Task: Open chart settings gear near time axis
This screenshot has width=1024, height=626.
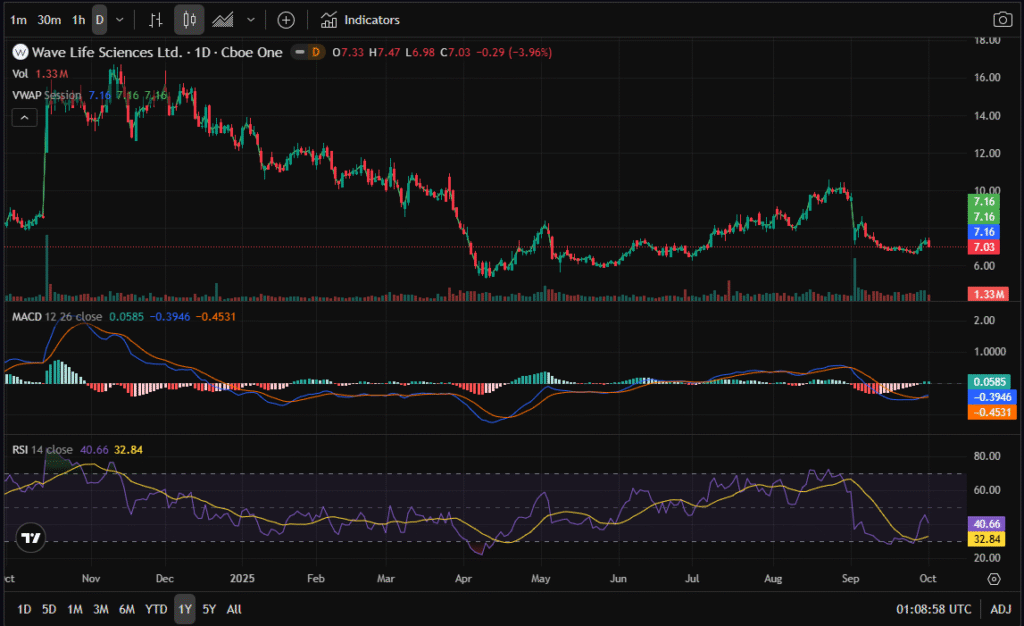Action: tap(993, 578)
